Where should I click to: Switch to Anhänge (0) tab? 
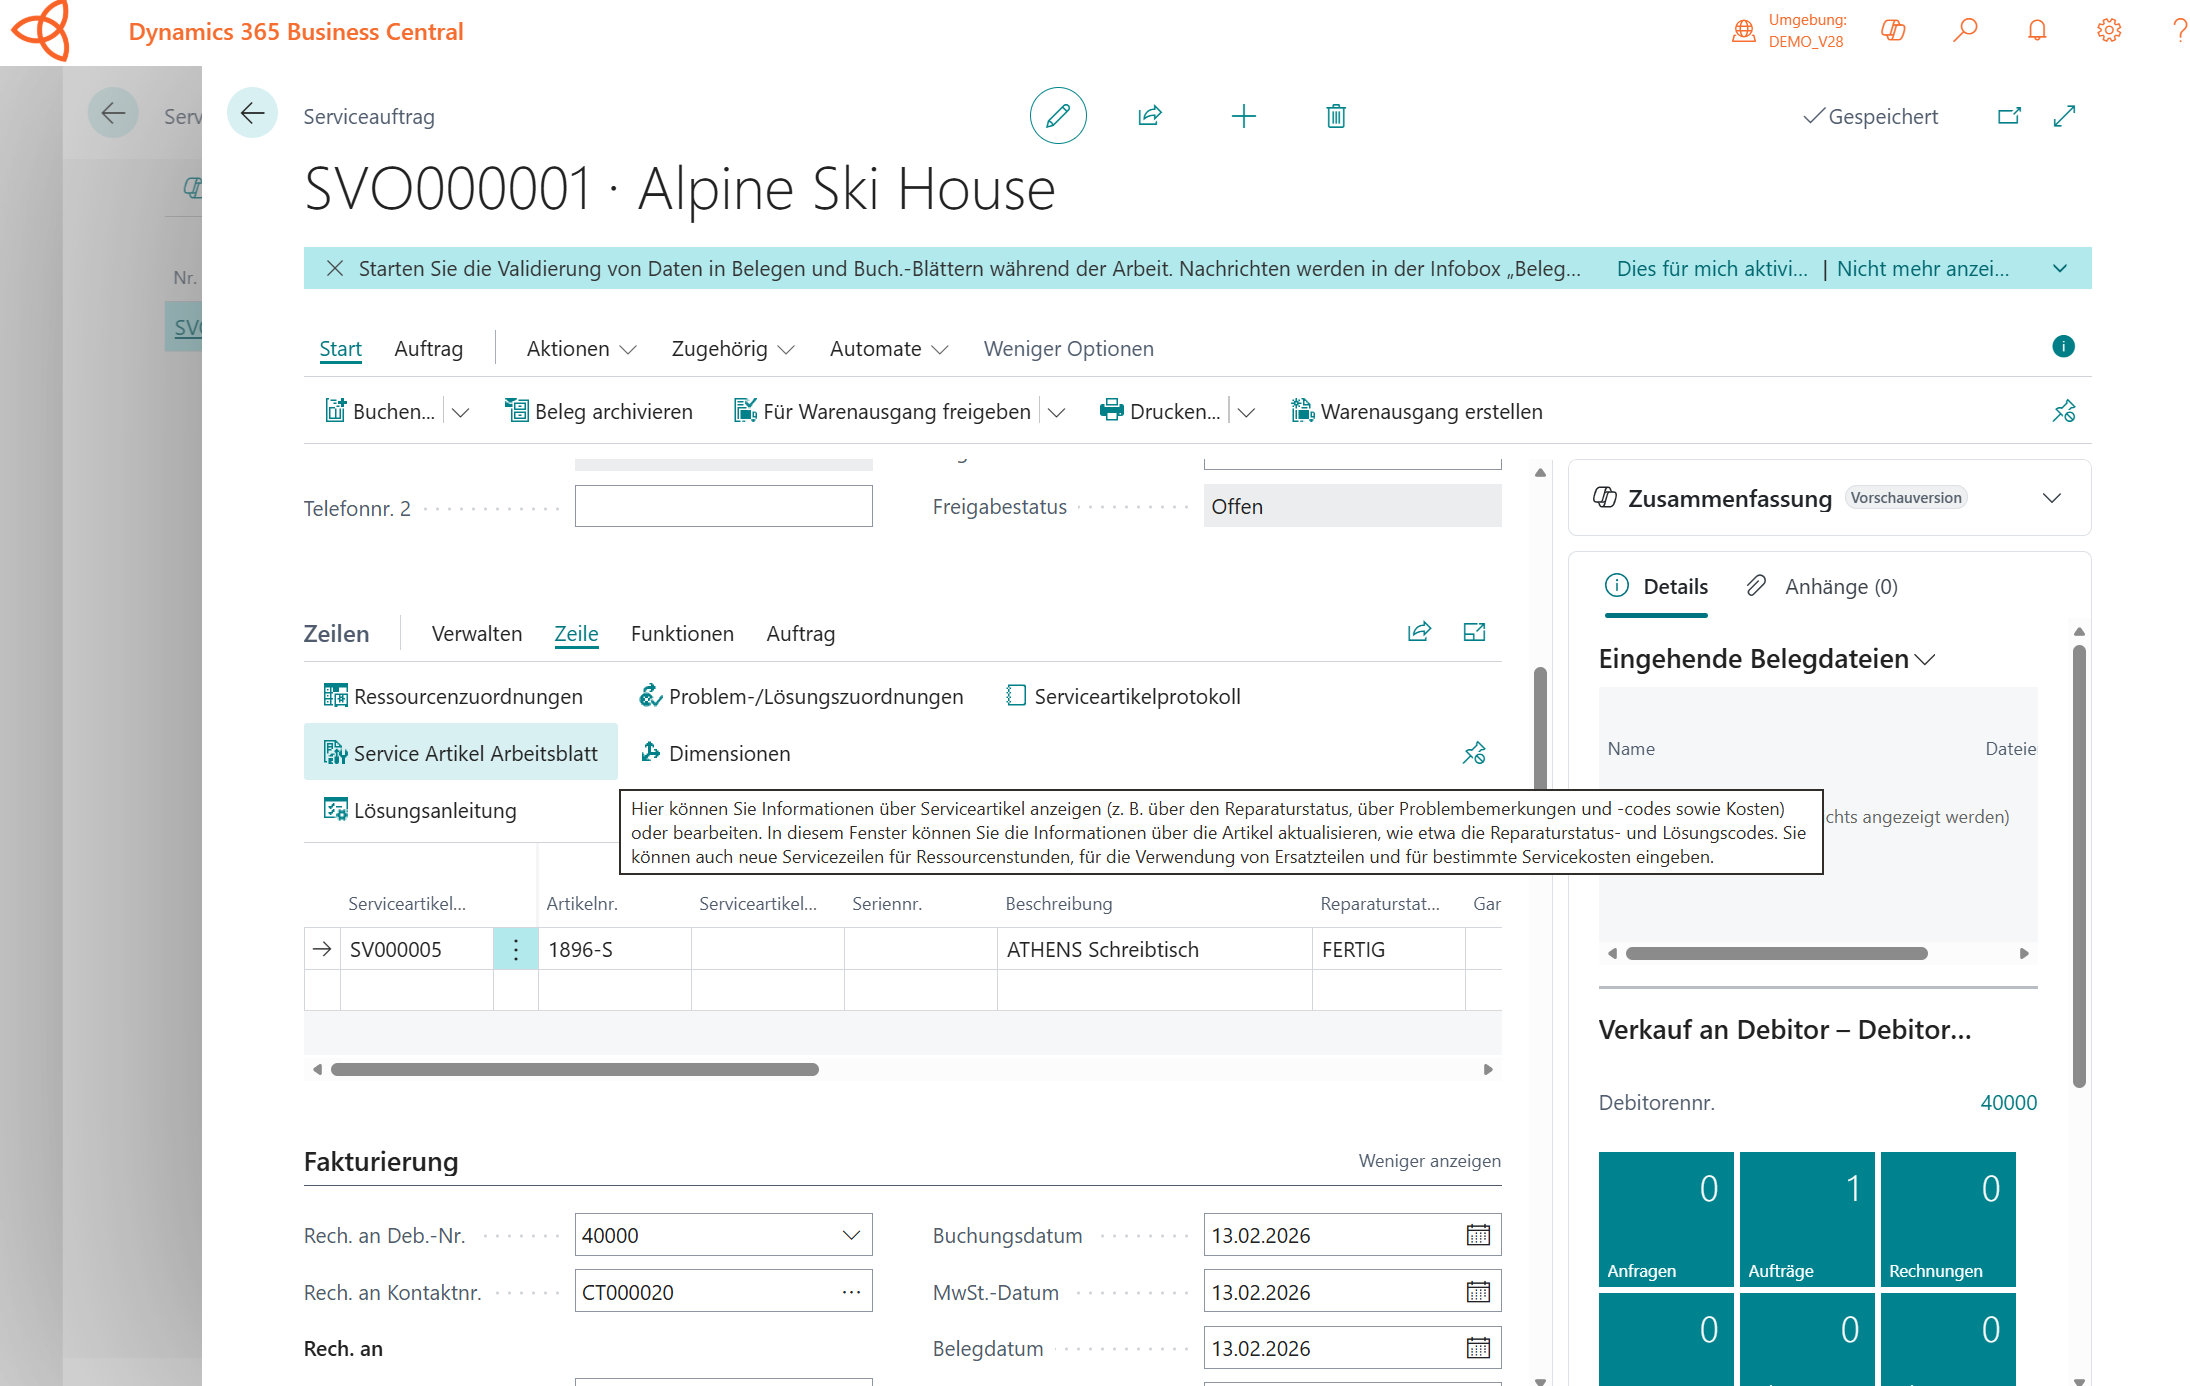pyautogui.click(x=1822, y=586)
